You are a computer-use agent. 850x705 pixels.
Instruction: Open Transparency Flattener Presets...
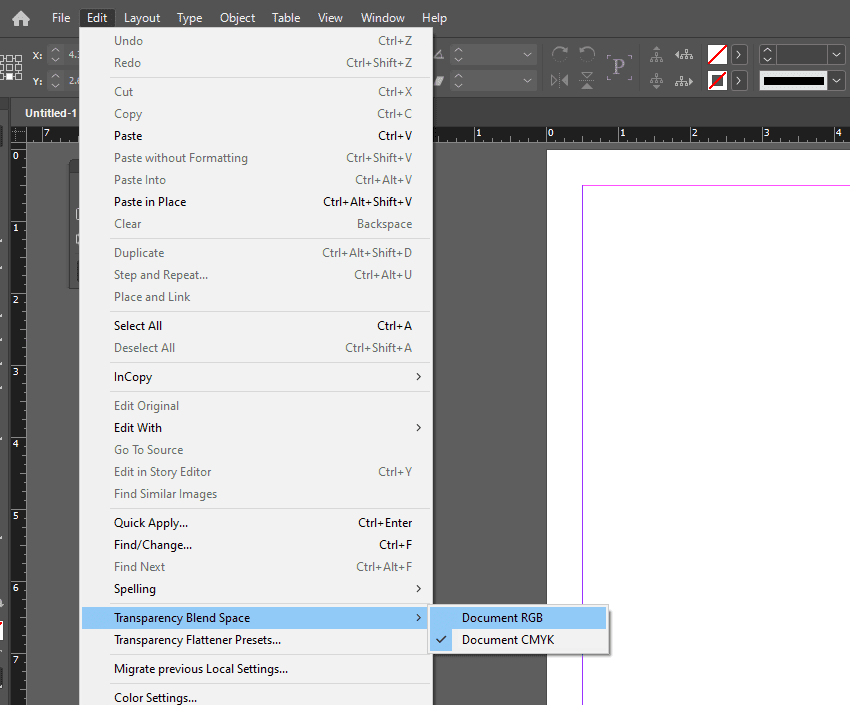coord(197,640)
